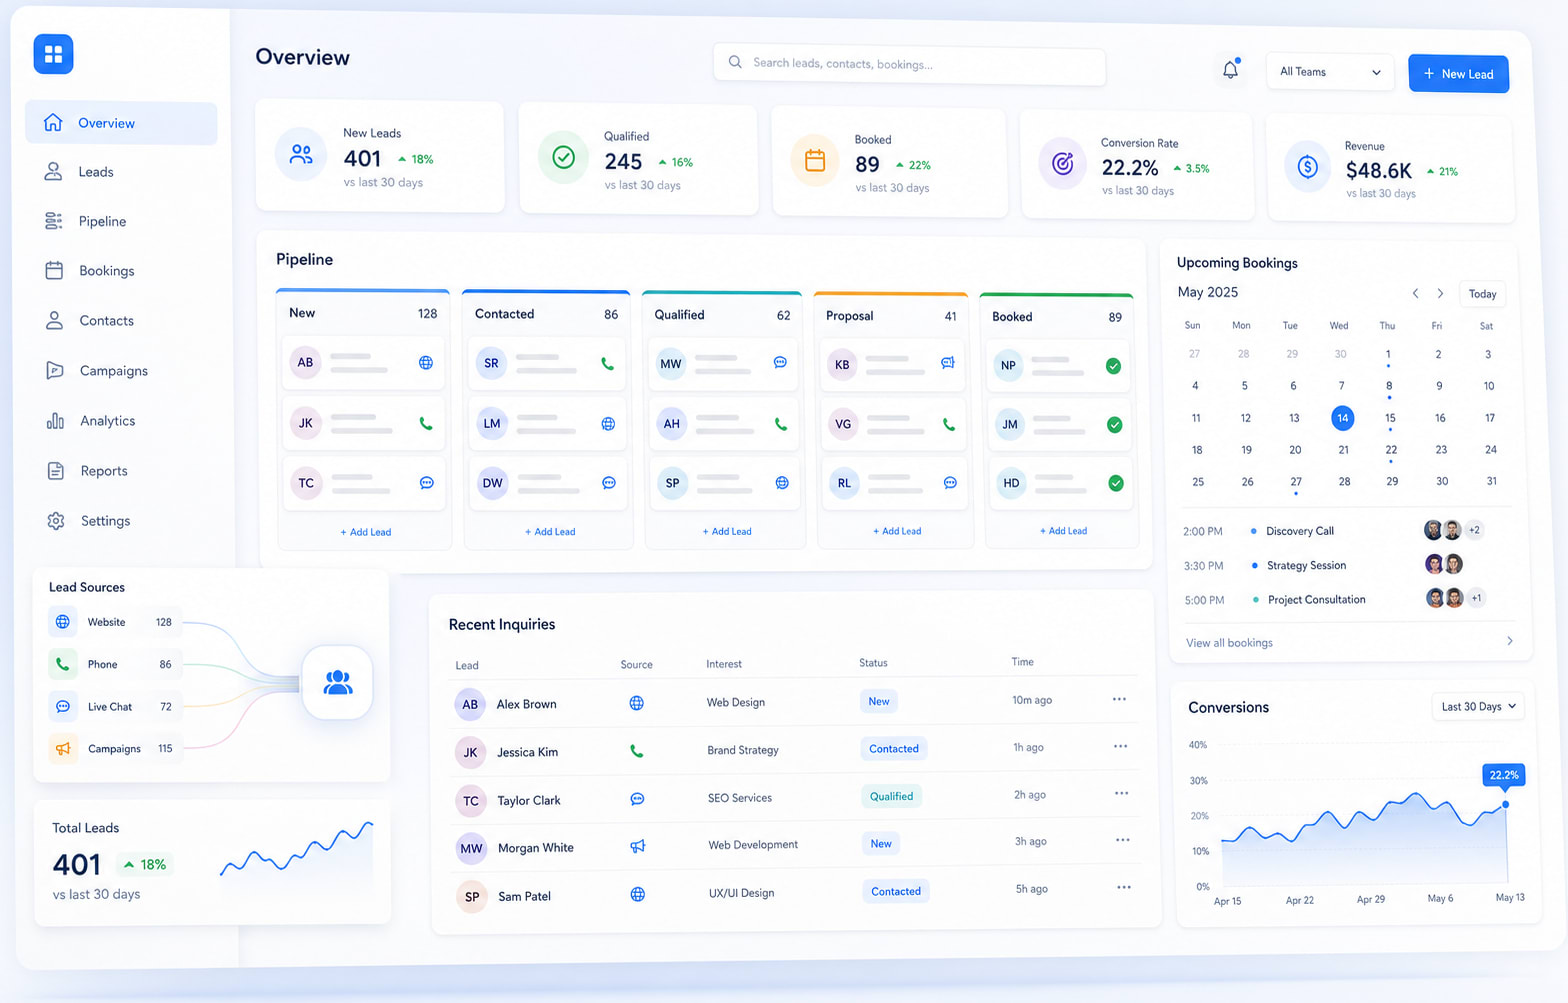1568x1003 pixels.
Task: Click the Campaigns megaphone icon in Lead Sources
Action: [63, 748]
